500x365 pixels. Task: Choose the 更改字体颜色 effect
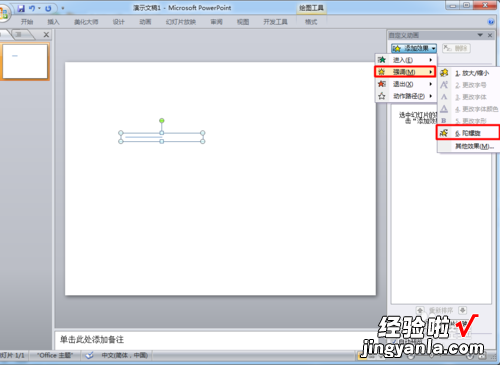point(469,109)
